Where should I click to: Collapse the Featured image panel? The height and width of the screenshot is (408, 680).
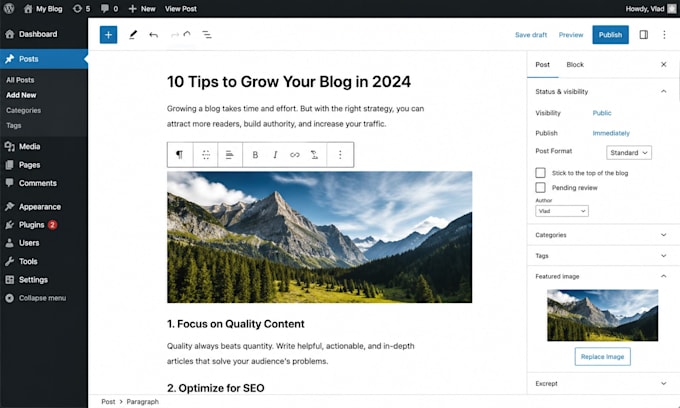coord(601,276)
